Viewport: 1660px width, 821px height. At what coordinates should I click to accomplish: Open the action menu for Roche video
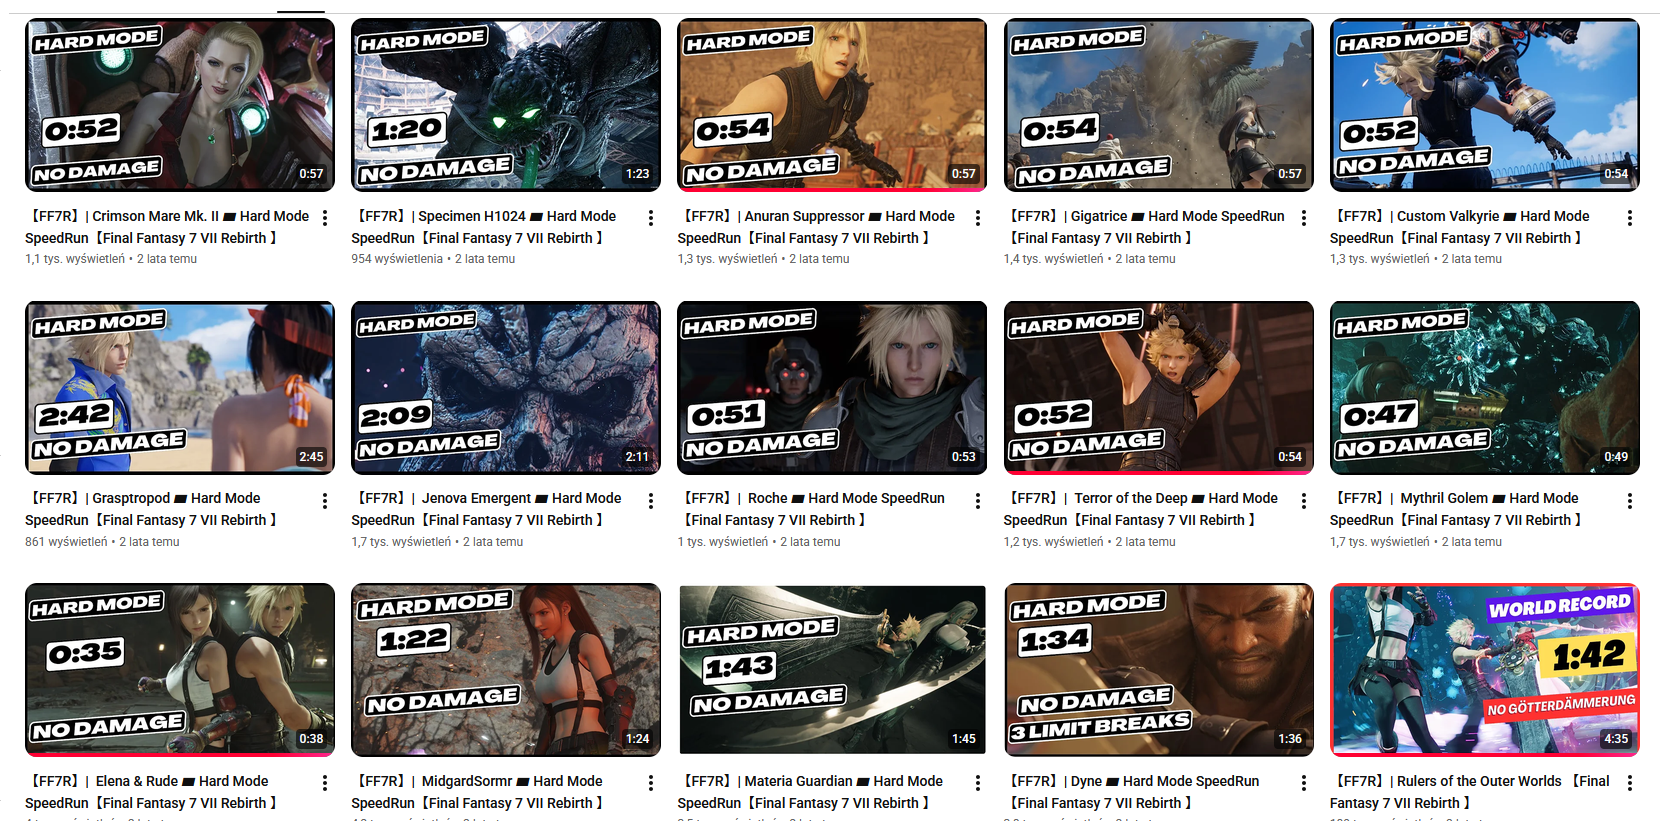978,501
